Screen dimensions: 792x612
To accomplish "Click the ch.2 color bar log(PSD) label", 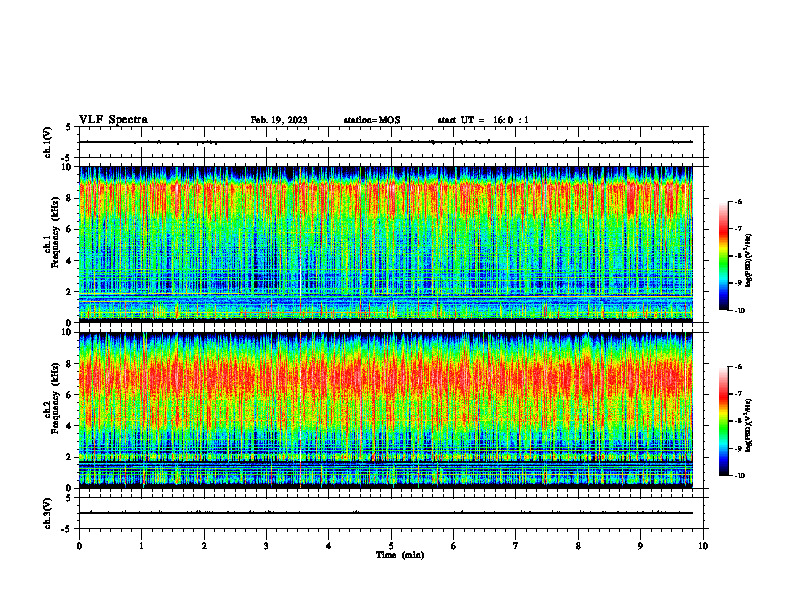I will click(749, 426).
